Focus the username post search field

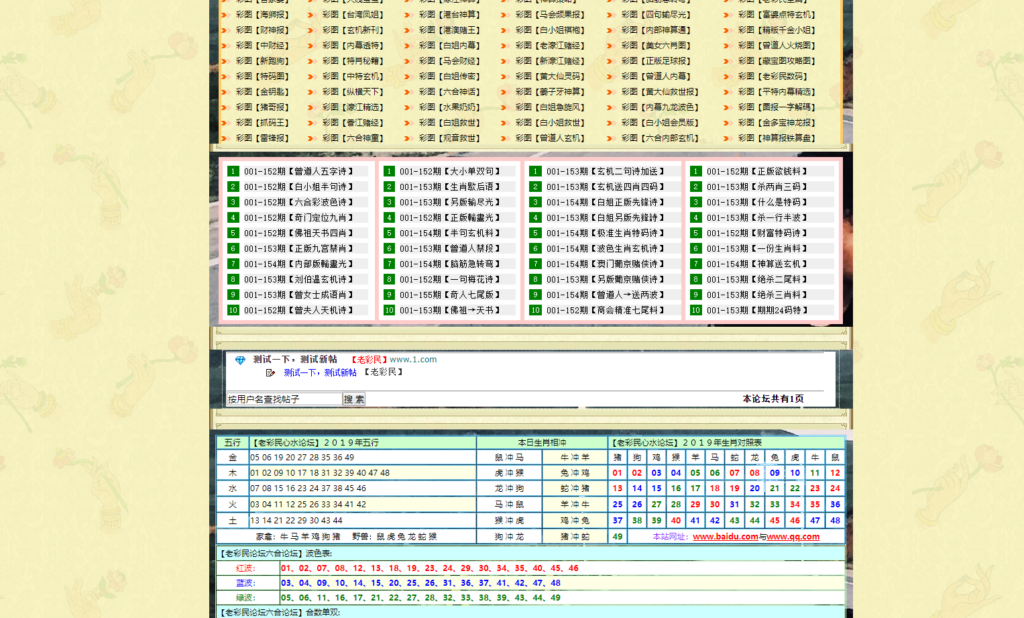pos(284,399)
